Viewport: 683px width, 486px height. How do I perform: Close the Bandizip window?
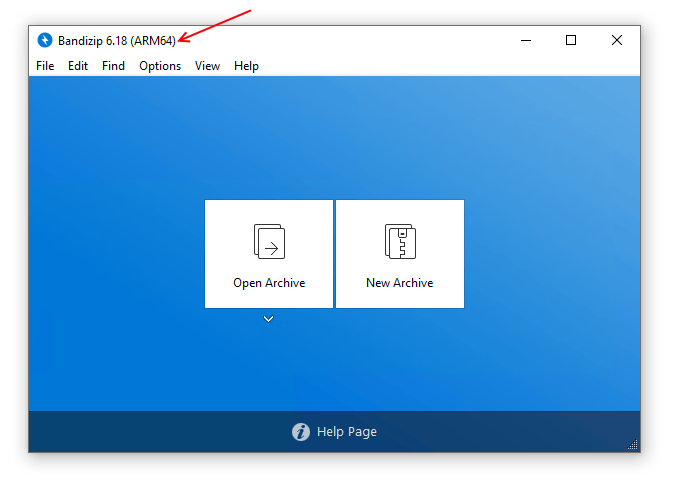tap(616, 40)
